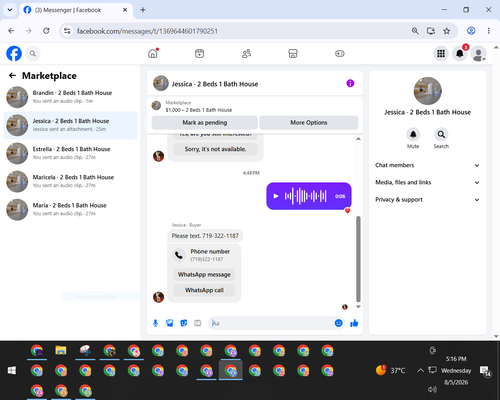Click the Sorry, it's not available quick reply
500x400 pixels.
coord(215,149)
